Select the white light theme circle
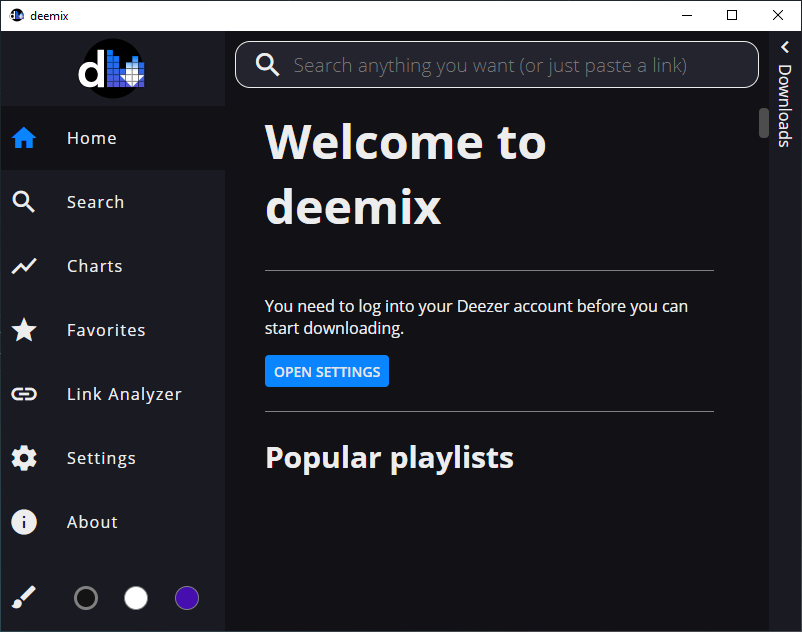The image size is (802, 632). pyautogui.click(x=136, y=598)
